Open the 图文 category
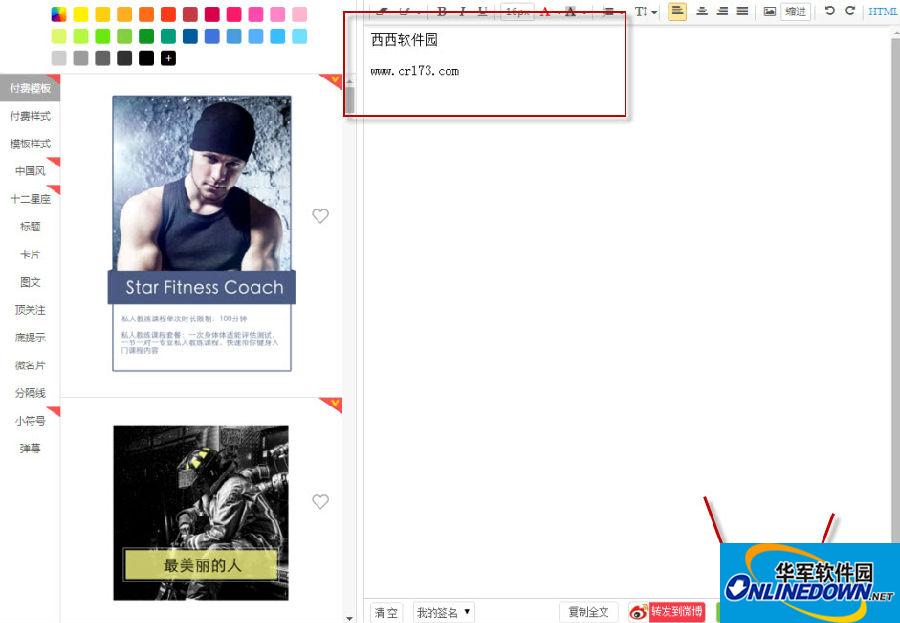This screenshot has width=900, height=623. coord(30,282)
